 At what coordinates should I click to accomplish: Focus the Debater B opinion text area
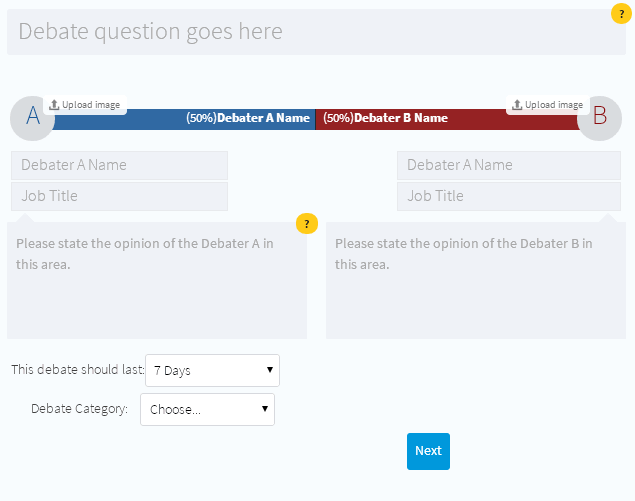click(476, 280)
